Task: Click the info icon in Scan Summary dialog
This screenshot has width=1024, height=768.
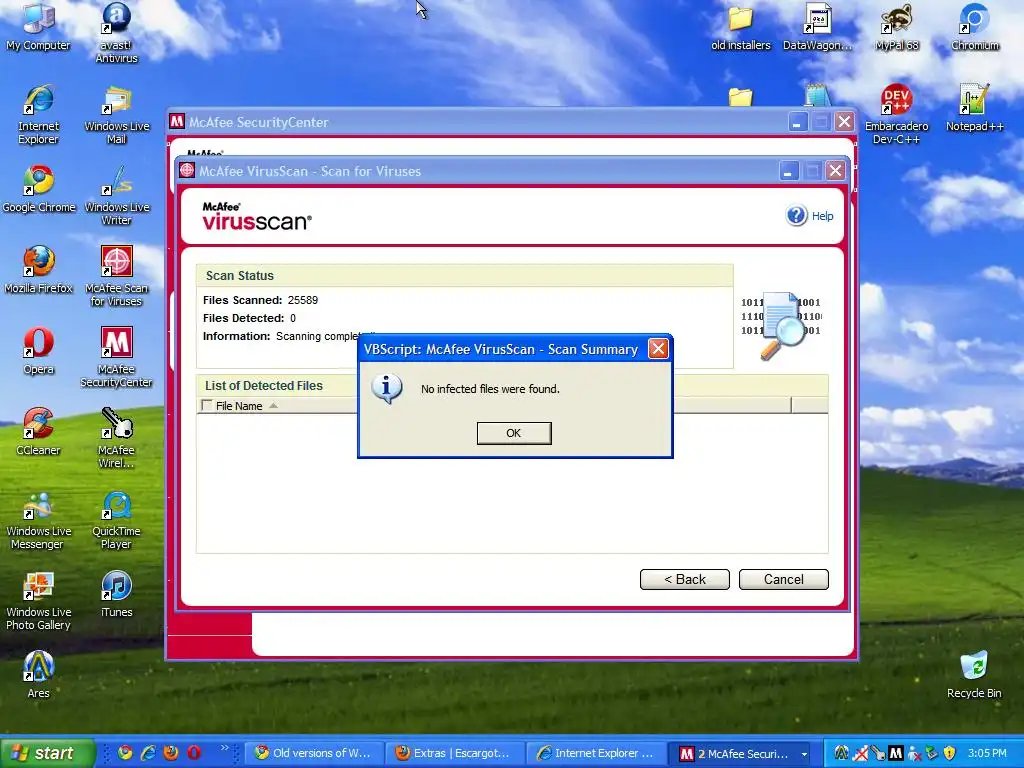Action: tap(386, 389)
